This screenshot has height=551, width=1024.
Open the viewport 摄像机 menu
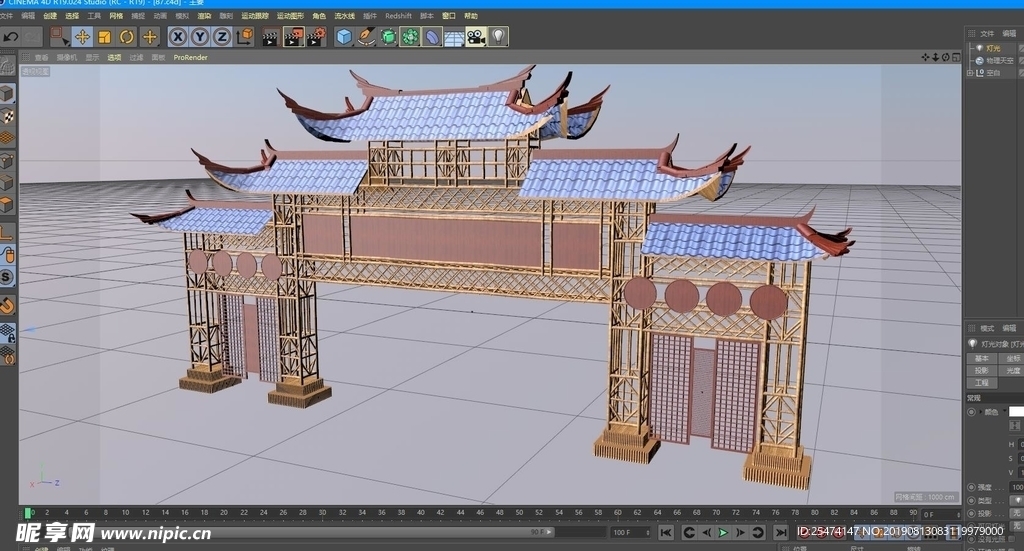(x=67, y=57)
